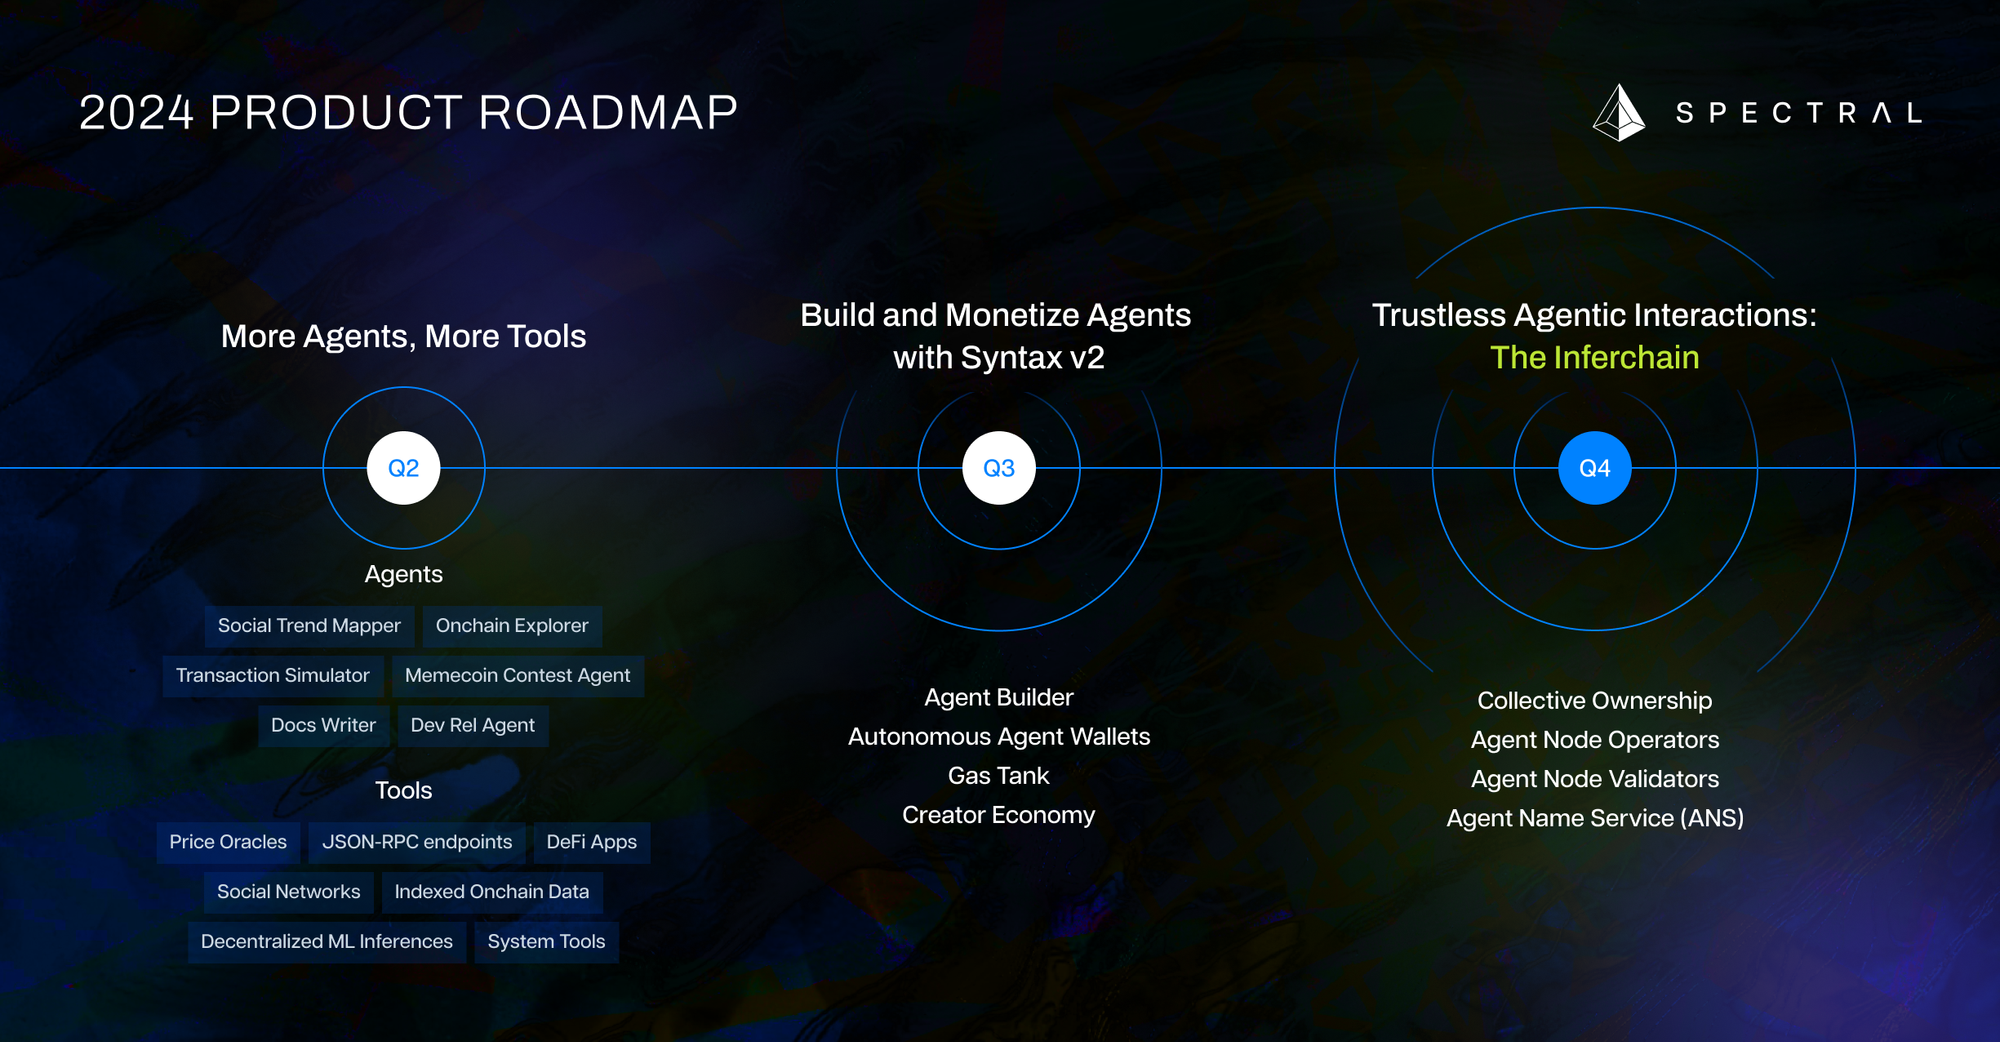Select the blue Q4 timeline marker
Screen dimensions: 2000x1042
[x=1595, y=468]
